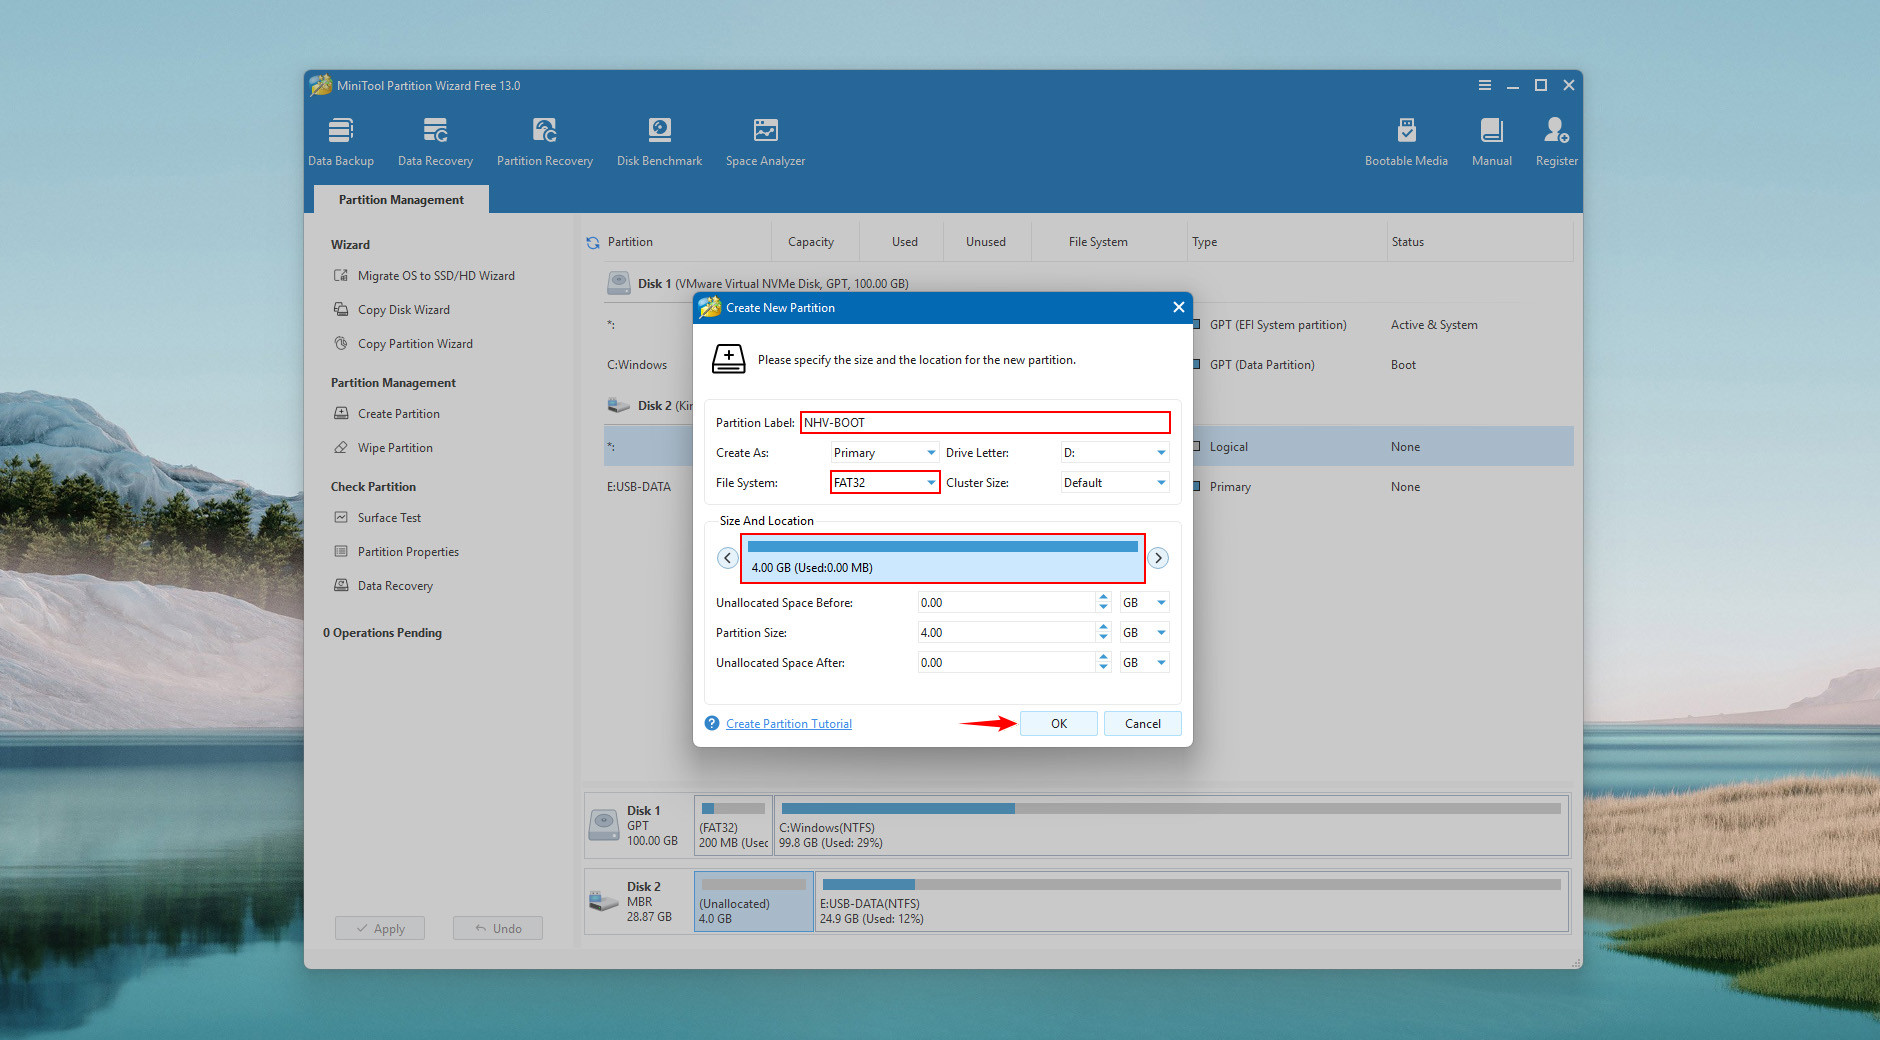Increase Partition Size with up stepper
1880x1040 pixels.
click(x=1103, y=628)
